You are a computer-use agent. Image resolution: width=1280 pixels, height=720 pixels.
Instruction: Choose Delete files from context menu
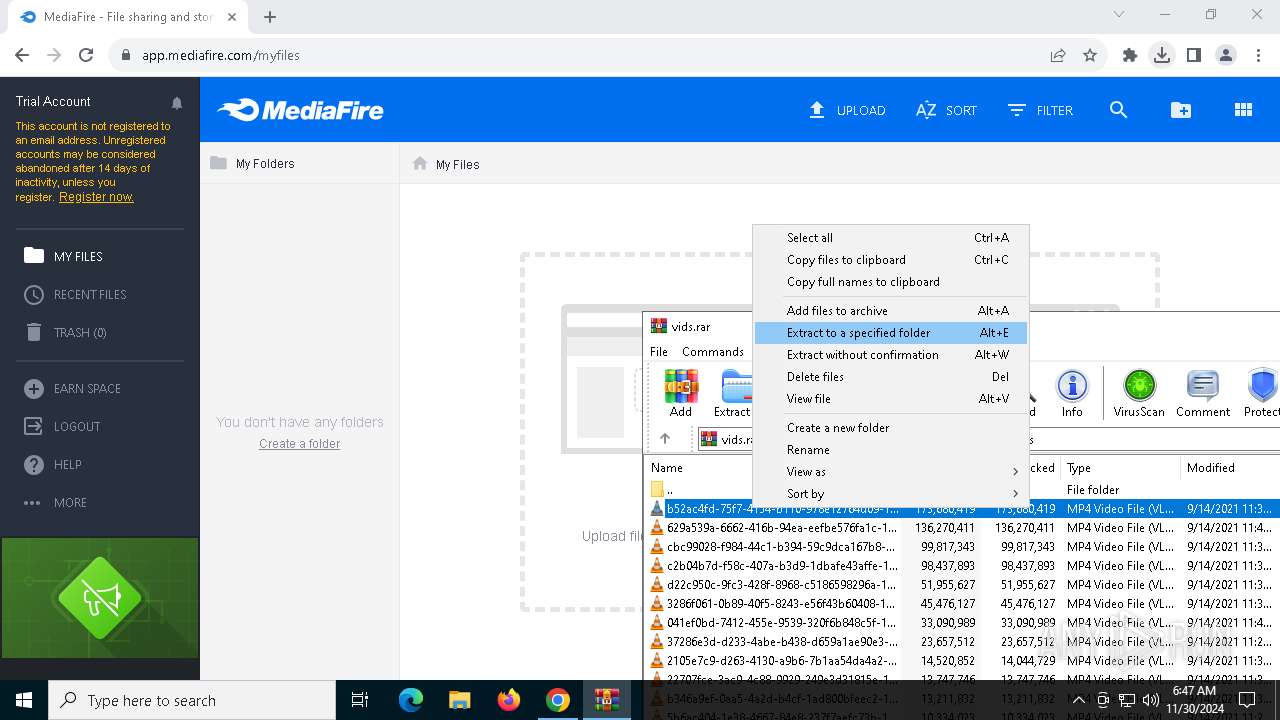click(890, 377)
